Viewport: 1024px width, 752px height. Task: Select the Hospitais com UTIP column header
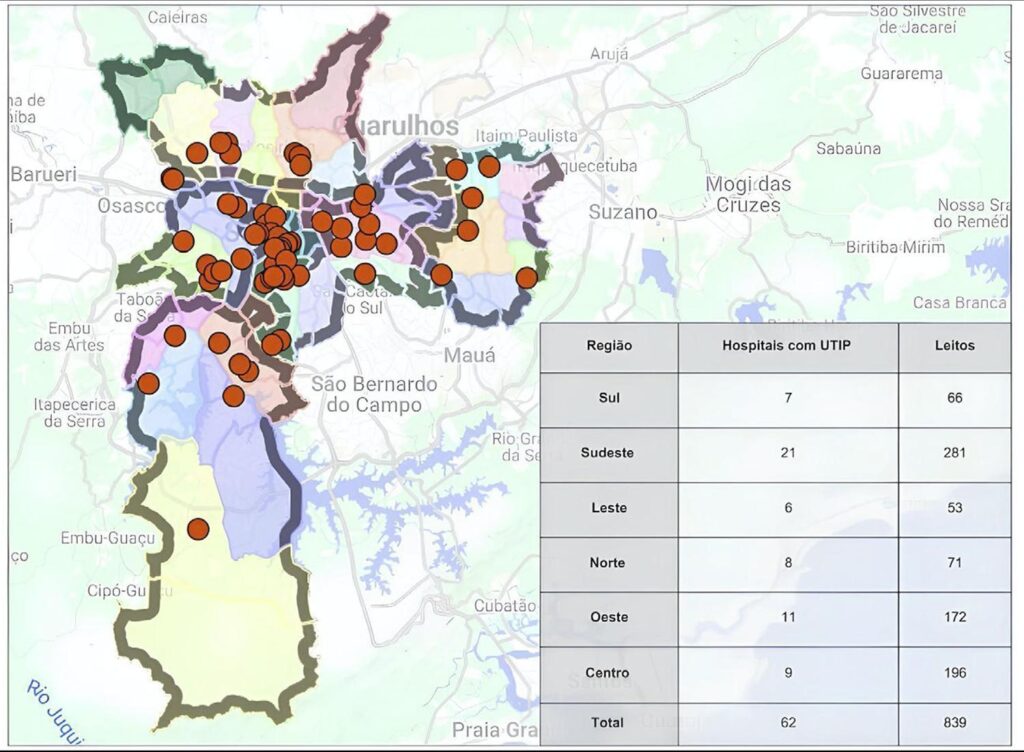[788, 345]
